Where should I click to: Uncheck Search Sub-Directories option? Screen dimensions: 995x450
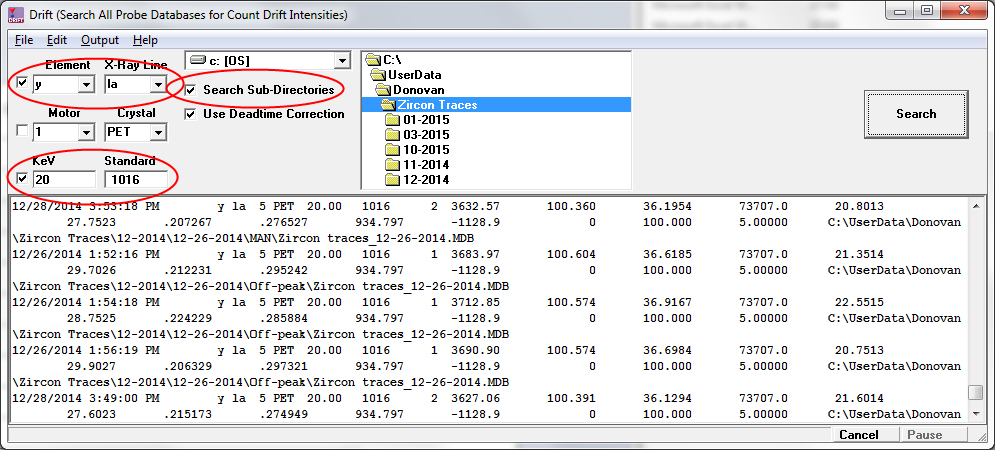pyautogui.click(x=192, y=90)
